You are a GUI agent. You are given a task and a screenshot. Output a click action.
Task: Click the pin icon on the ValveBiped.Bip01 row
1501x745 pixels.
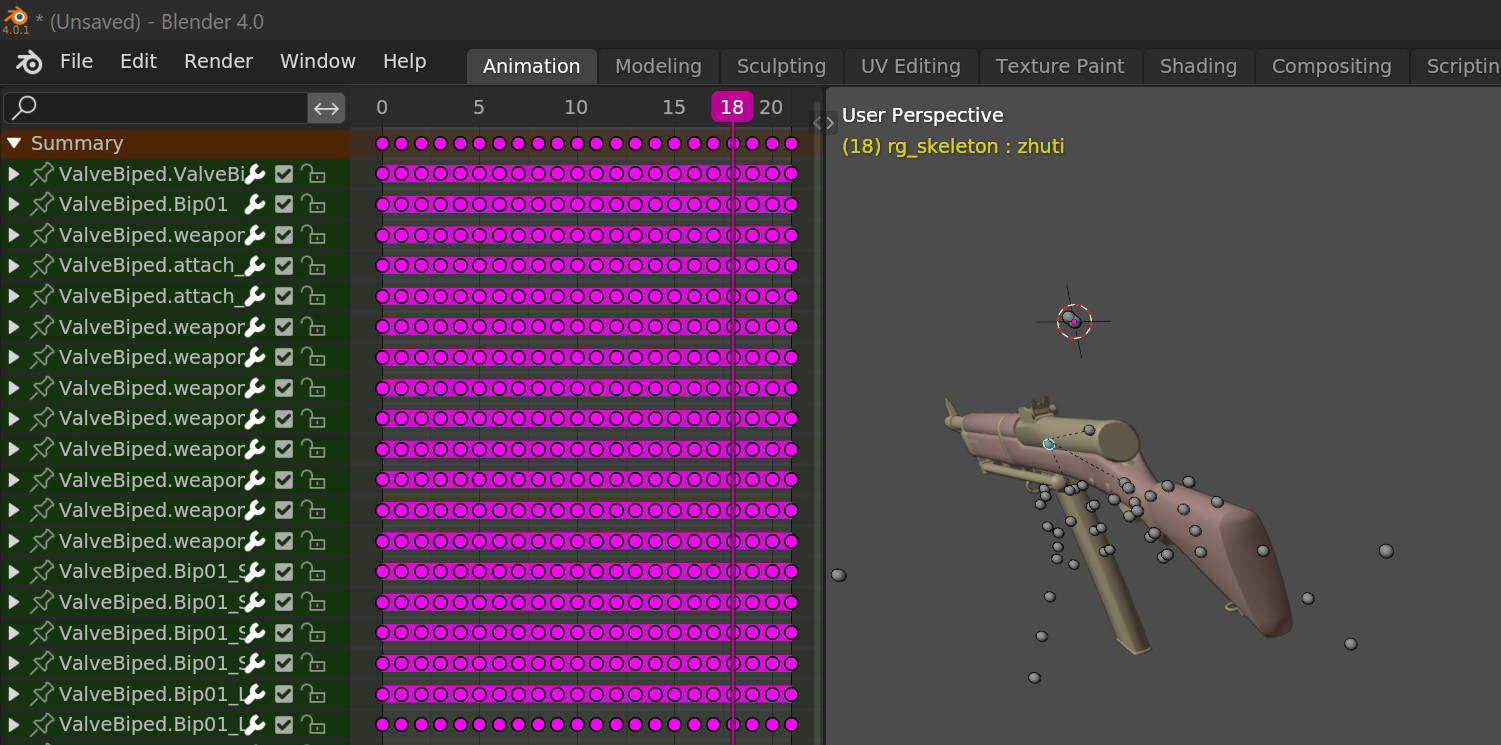pyautogui.click(x=42, y=205)
